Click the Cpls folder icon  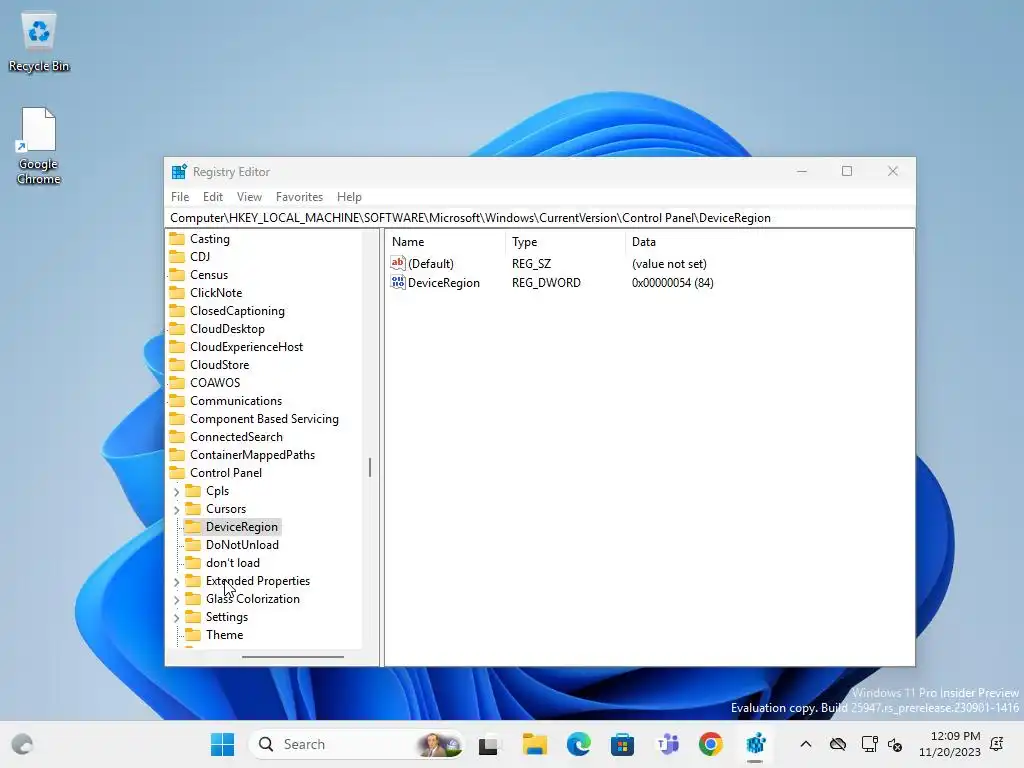pos(193,490)
